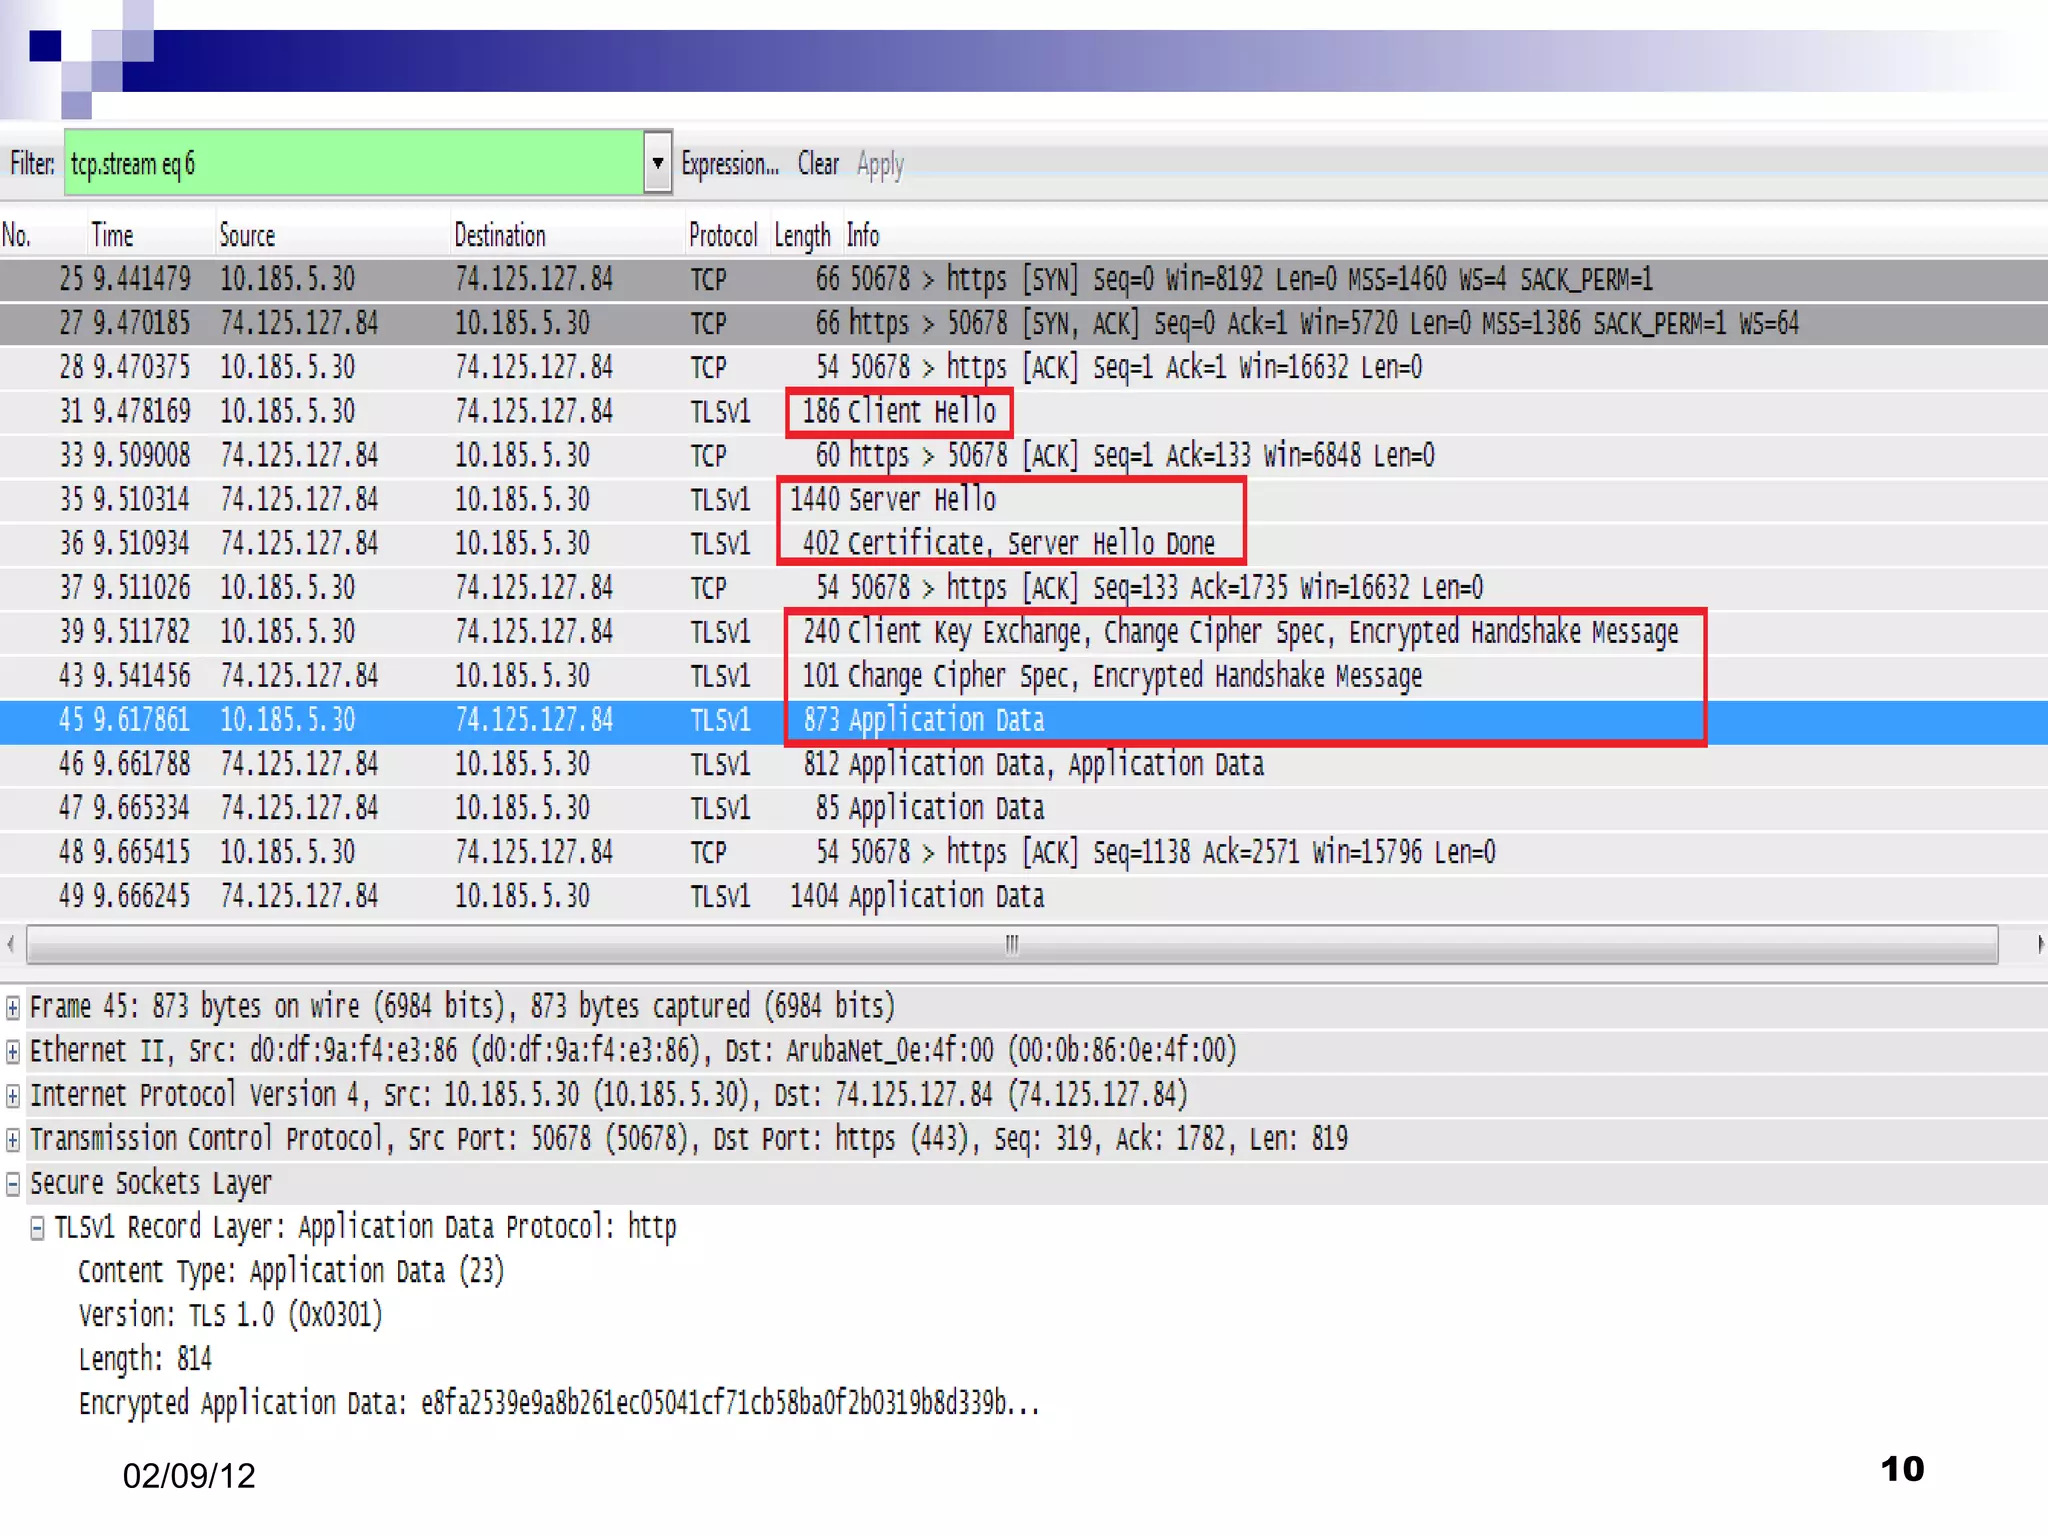This screenshot has width=2048, height=1536.
Task: Expand the Frame 45 details tree
Action: pyautogui.click(x=13, y=1007)
